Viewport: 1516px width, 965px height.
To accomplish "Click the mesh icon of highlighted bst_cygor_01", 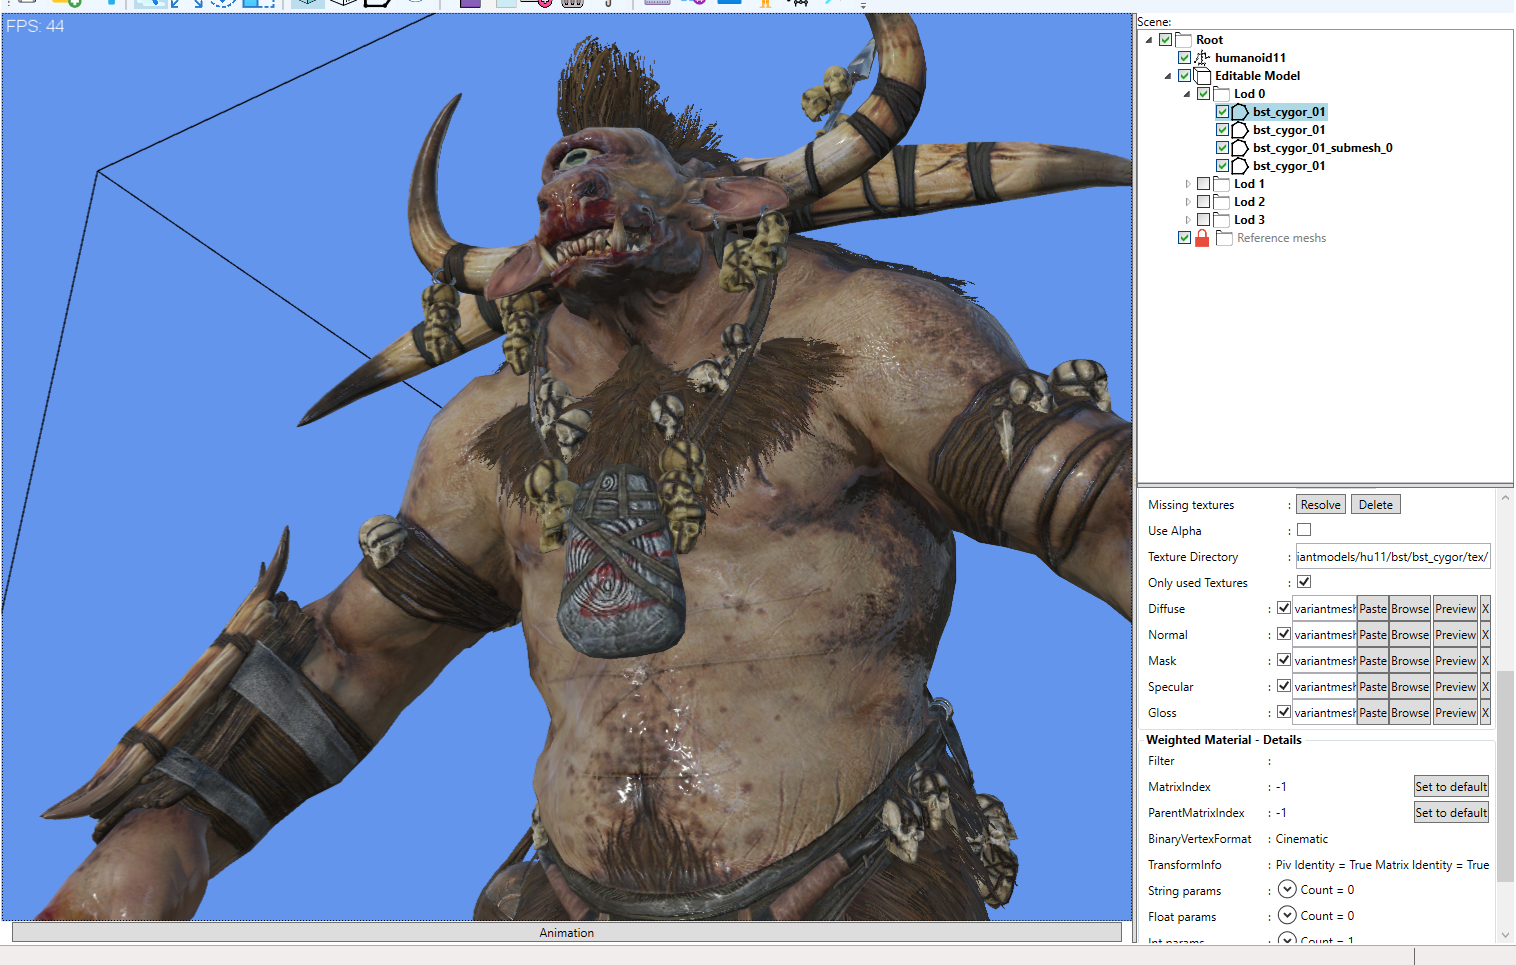I will [x=1240, y=112].
